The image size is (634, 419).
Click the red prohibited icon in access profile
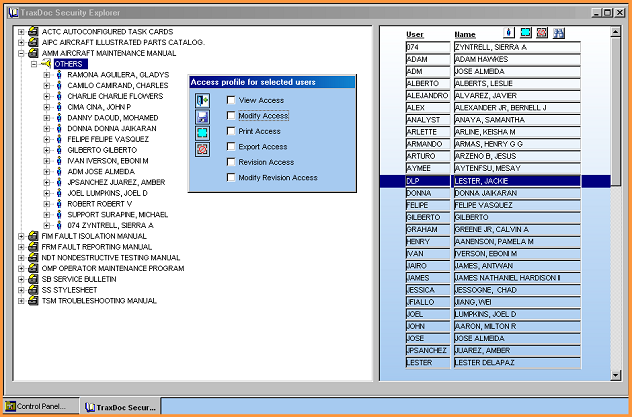click(x=201, y=149)
